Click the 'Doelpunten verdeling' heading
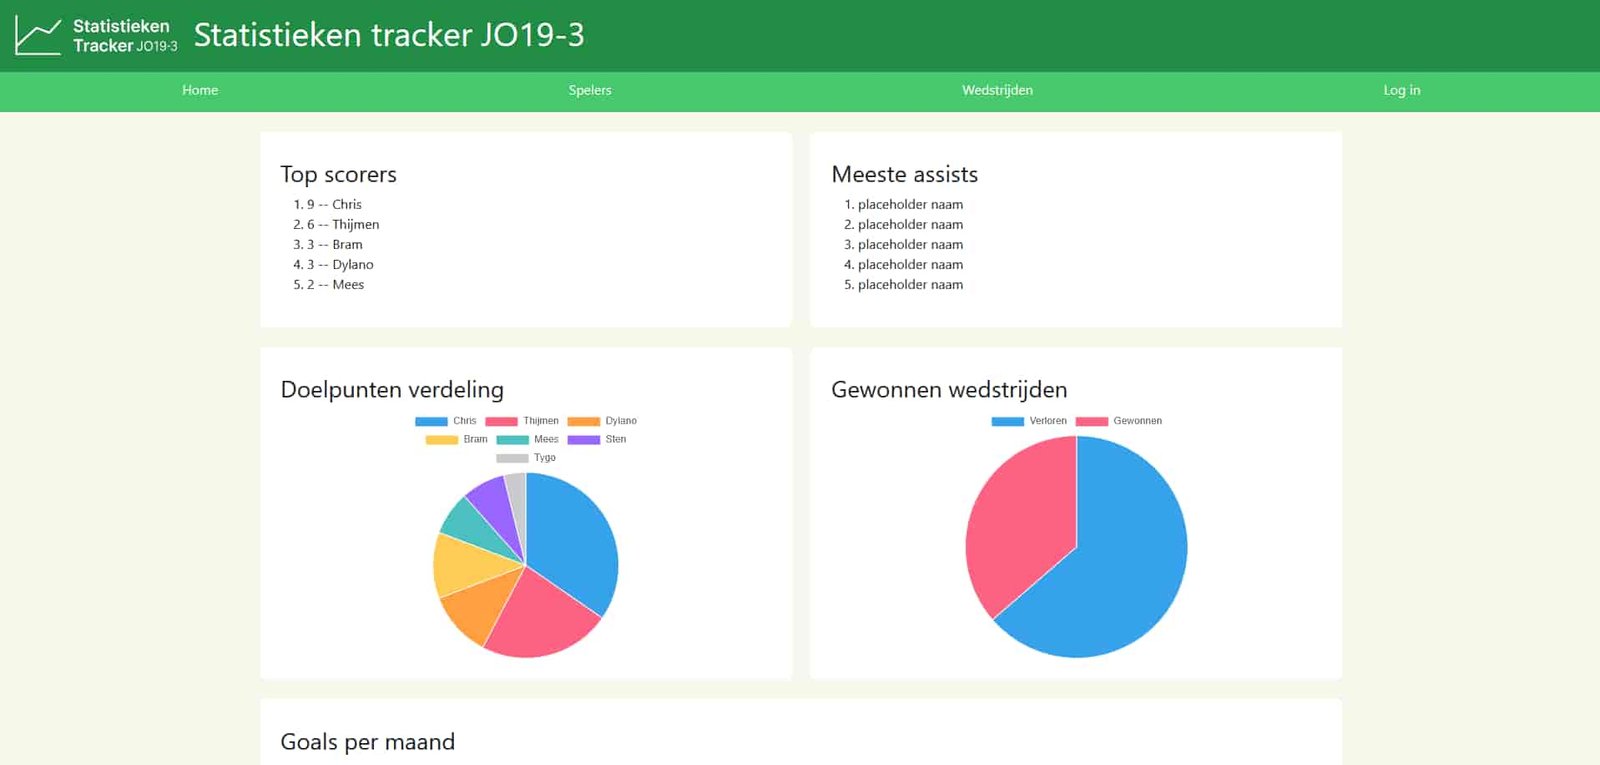The height and width of the screenshot is (765, 1600). pos(392,389)
